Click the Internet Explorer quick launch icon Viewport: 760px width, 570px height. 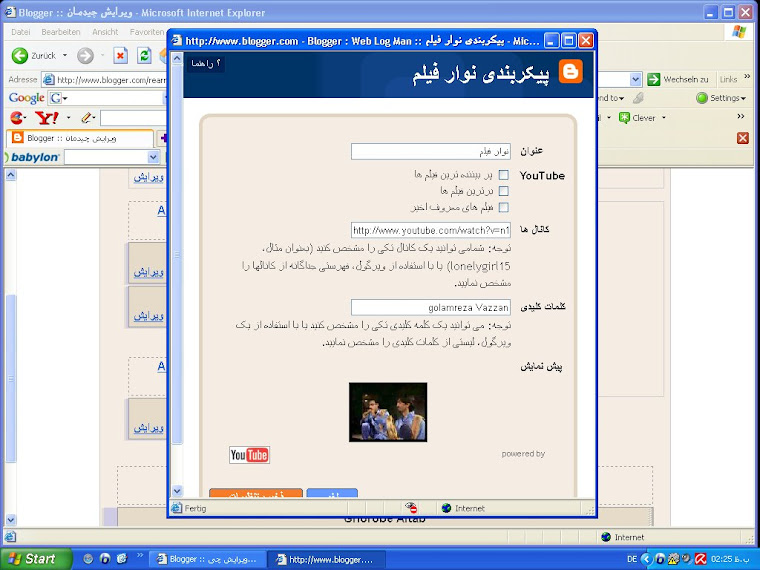pos(122,558)
